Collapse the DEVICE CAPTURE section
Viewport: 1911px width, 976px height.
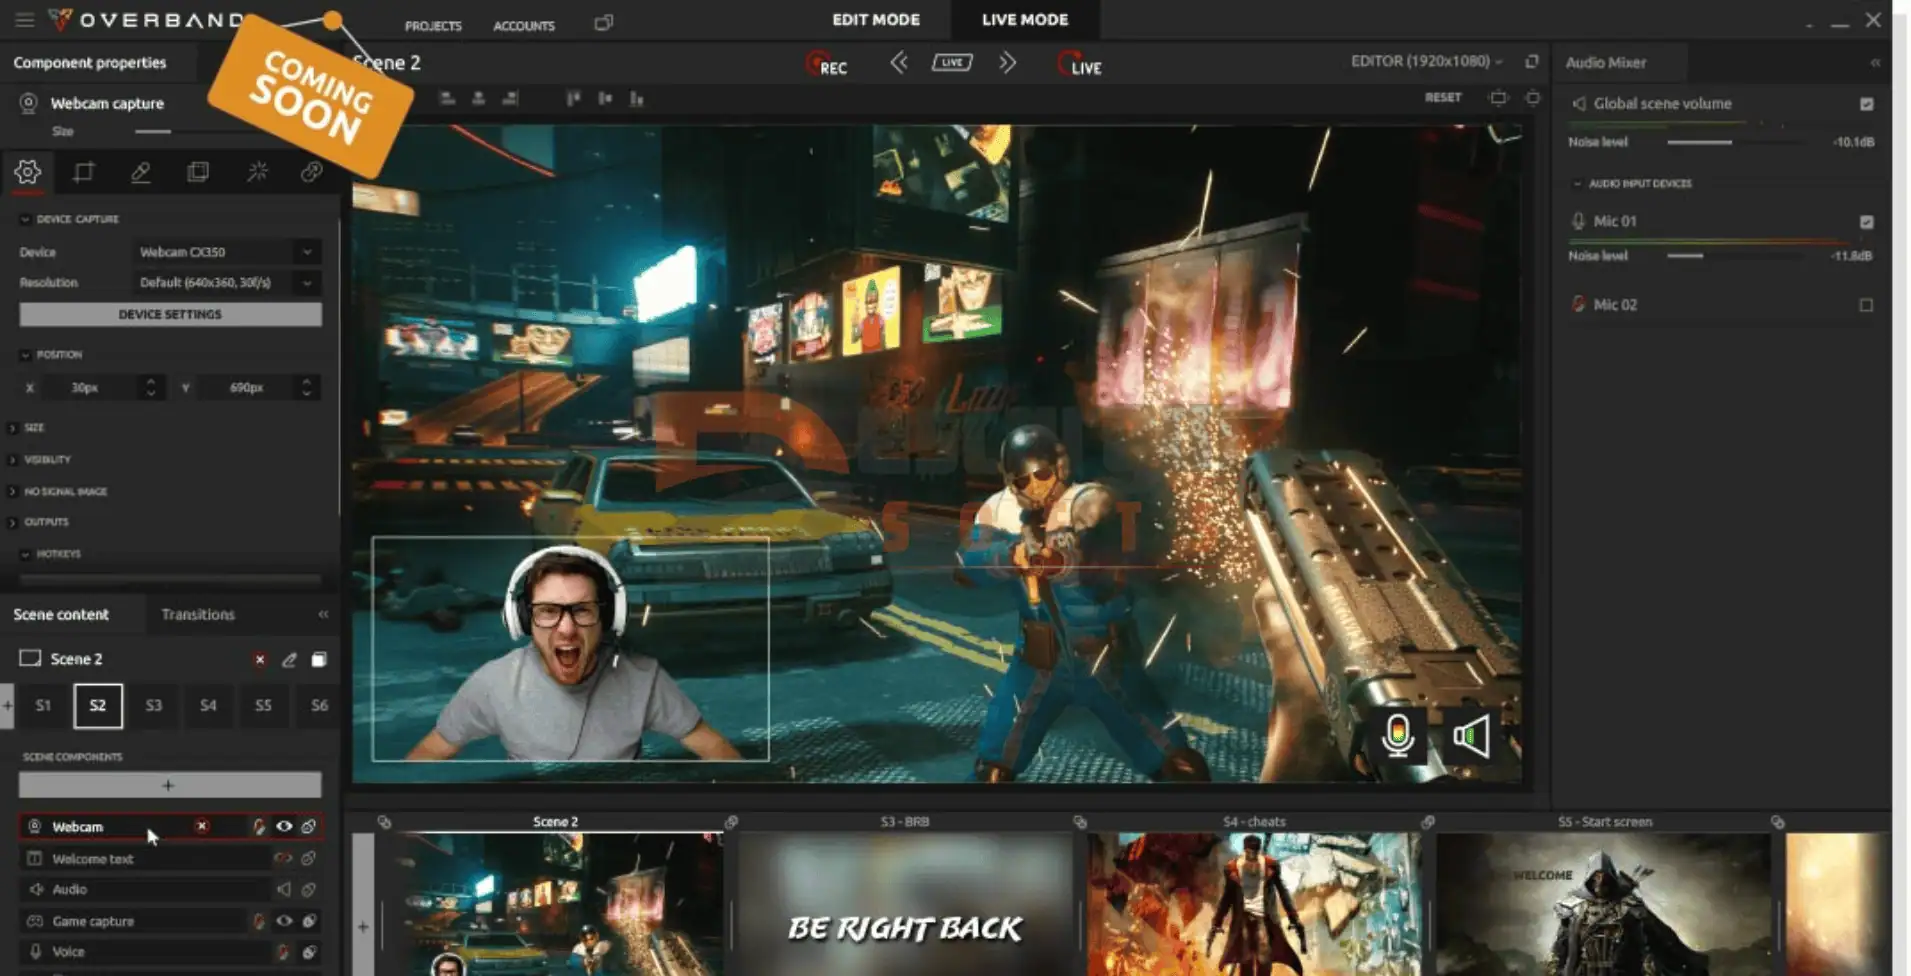25,219
